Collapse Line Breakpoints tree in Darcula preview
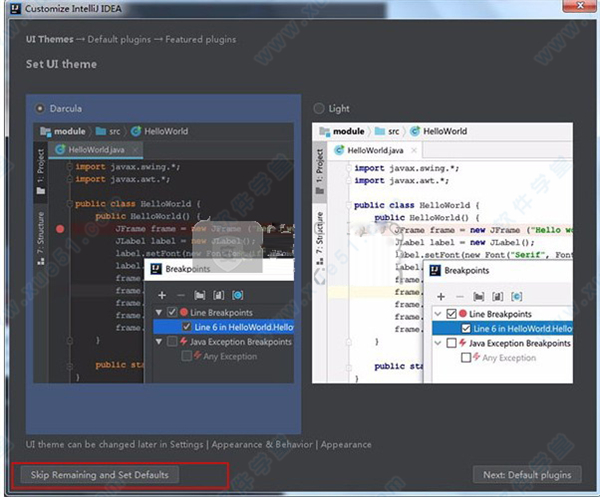The width and height of the screenshot is (600, 497). coord(157,312)
